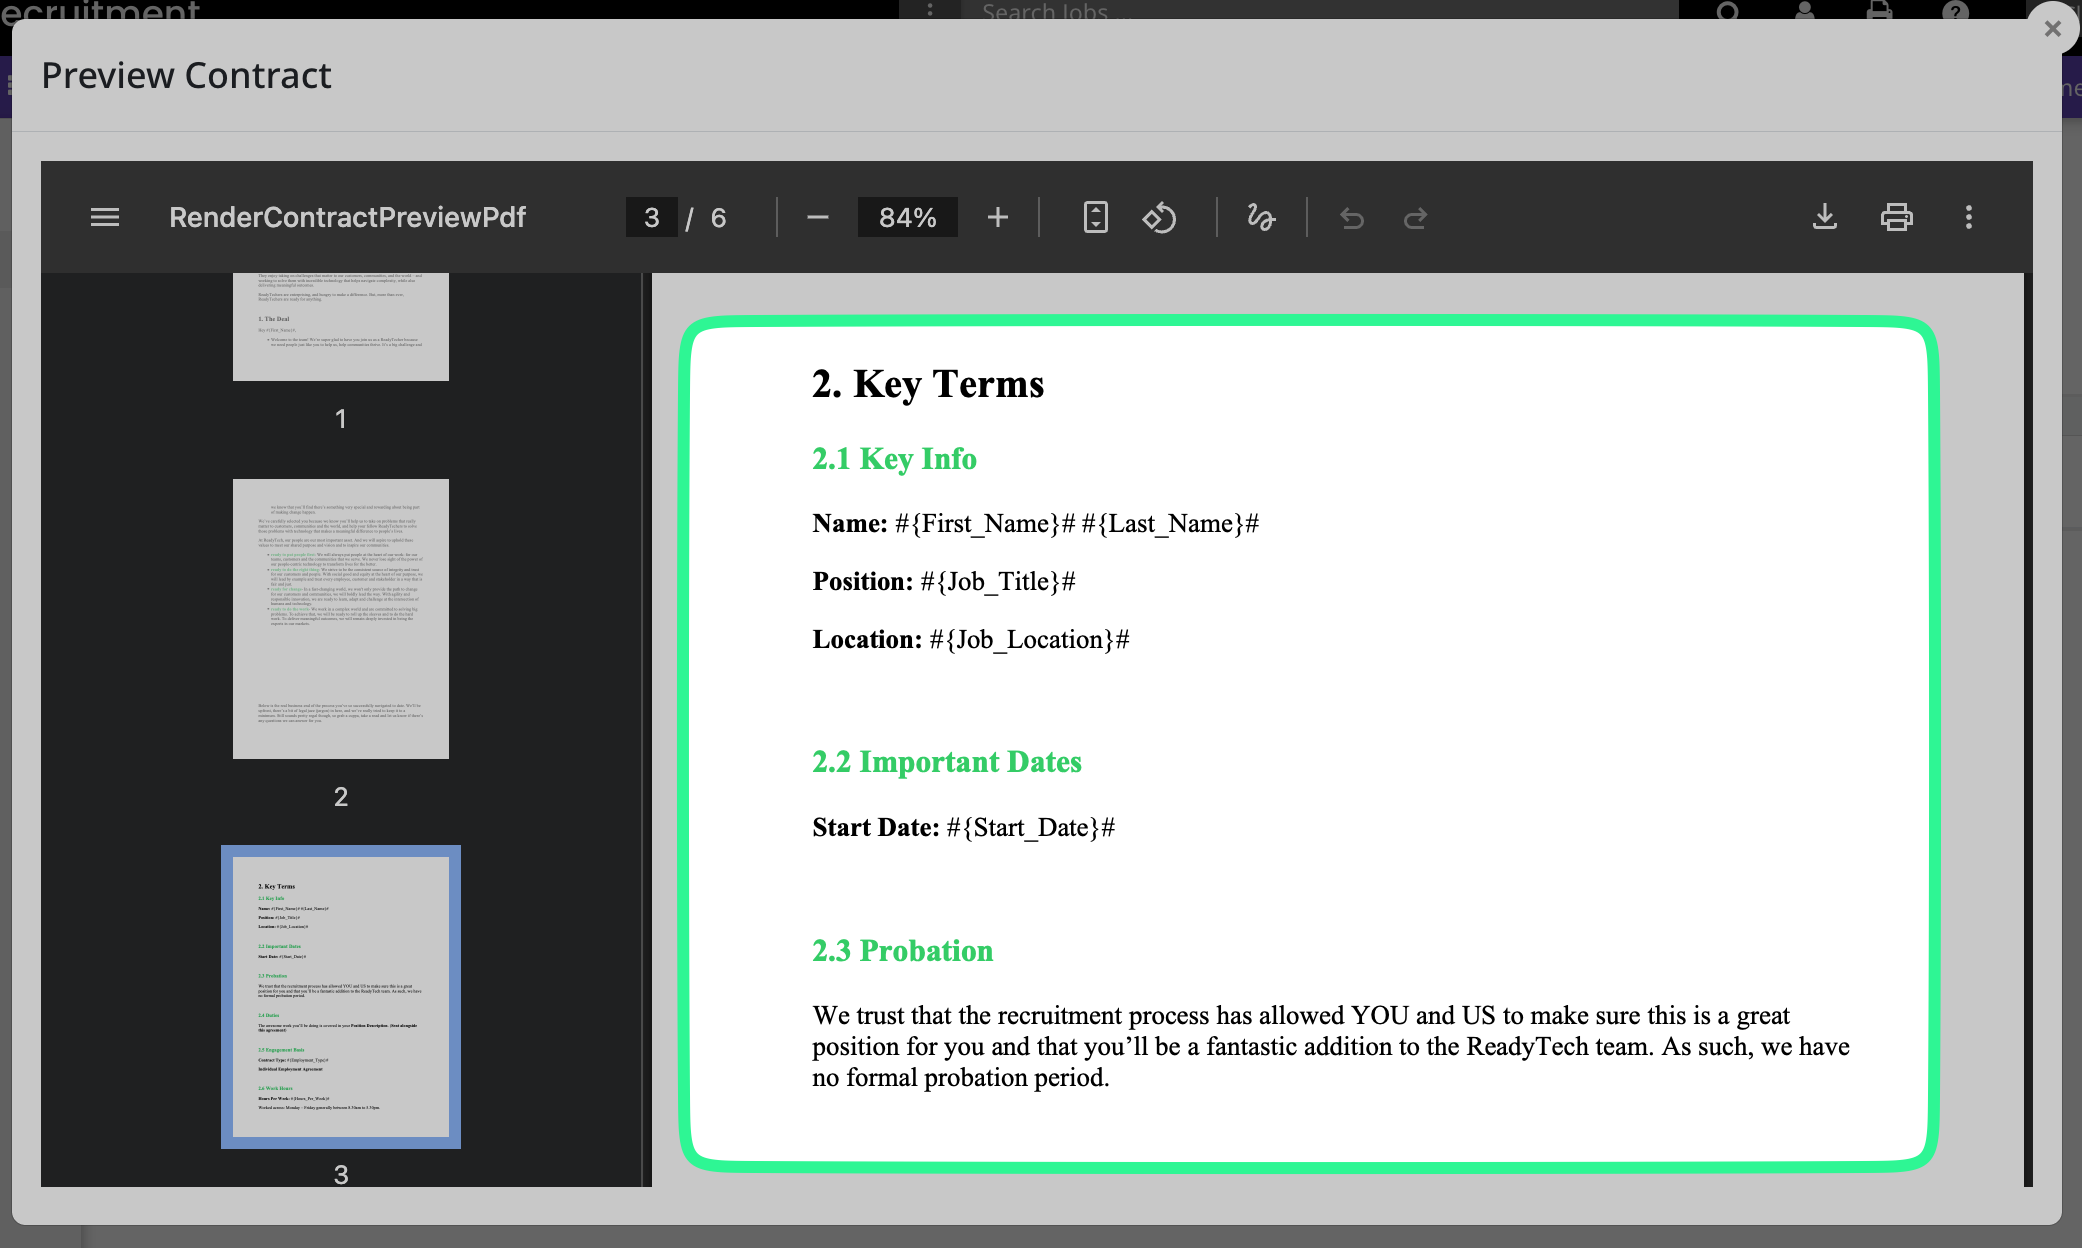
Task: Click the RenderContractPreviewPdf title
Action: tap(347, 217)
